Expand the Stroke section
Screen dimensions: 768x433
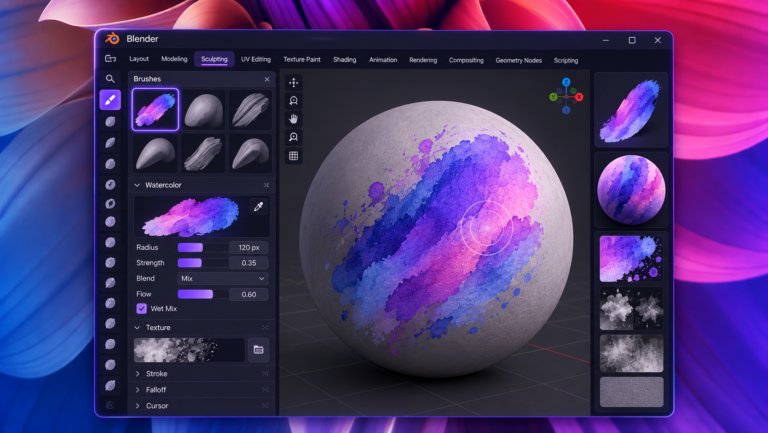(x=138, y=374)
